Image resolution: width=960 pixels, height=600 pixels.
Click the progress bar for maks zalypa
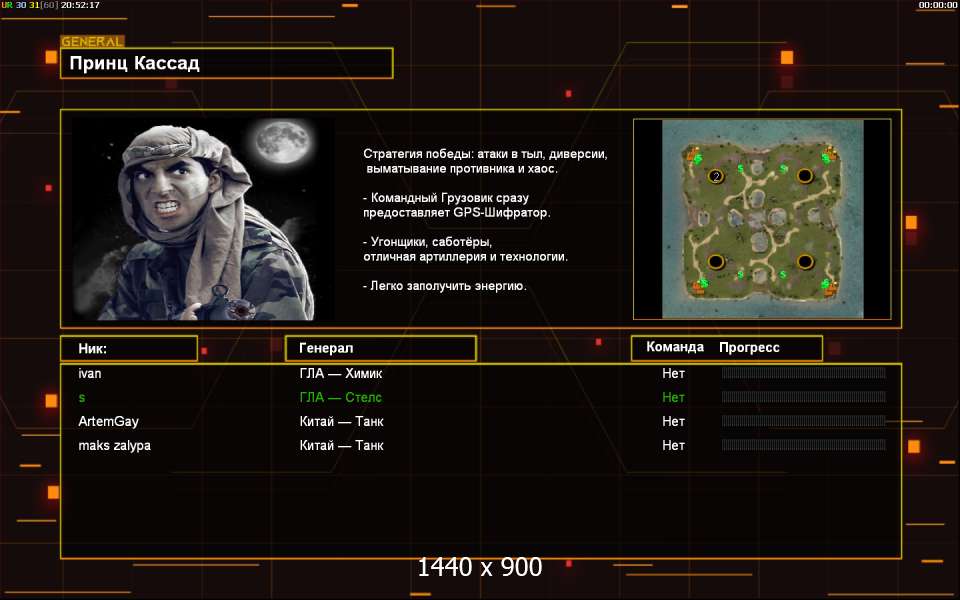(x=803, y=445)
